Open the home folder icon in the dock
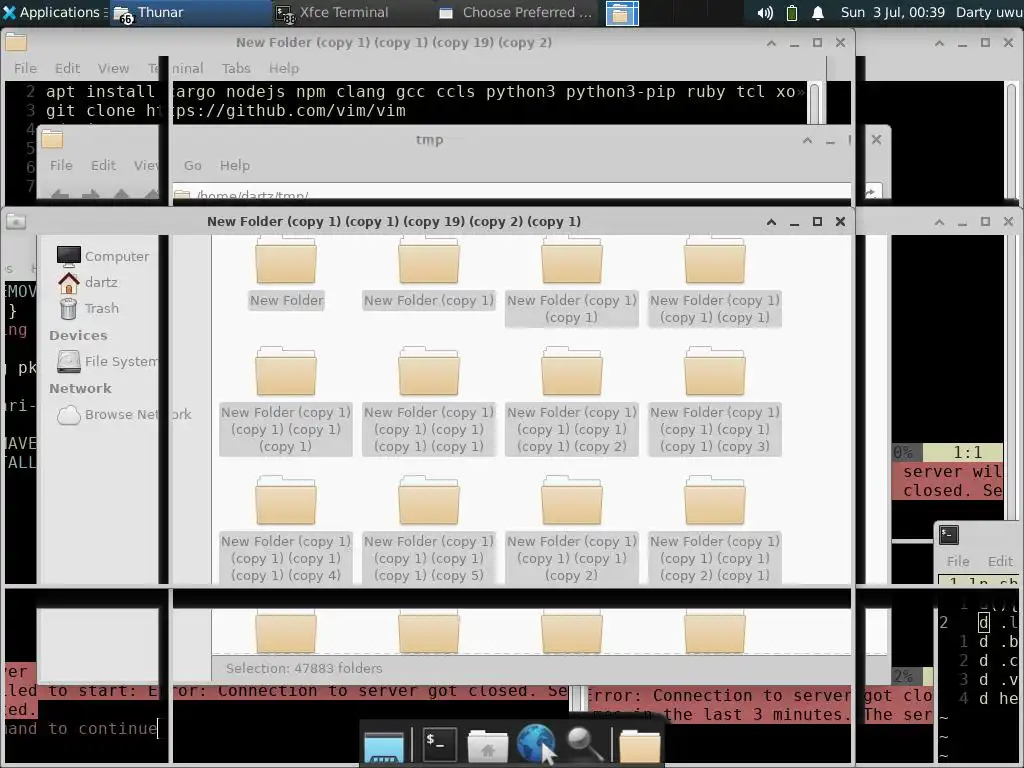Image resolution: width=1024 pixels, height=768 pixels. click(487, 745)
